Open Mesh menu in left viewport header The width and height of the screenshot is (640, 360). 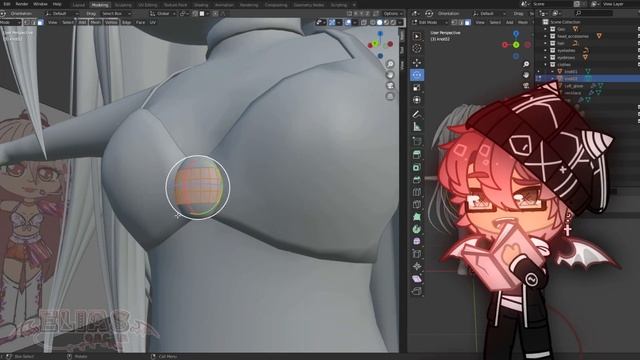coord(96,22)
